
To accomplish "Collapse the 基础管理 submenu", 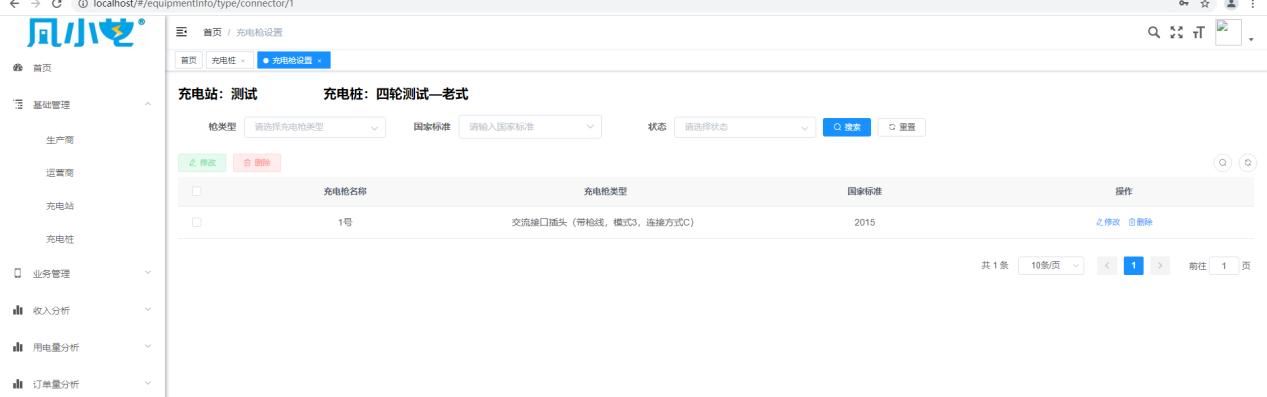I will click(x=148, y=105).
